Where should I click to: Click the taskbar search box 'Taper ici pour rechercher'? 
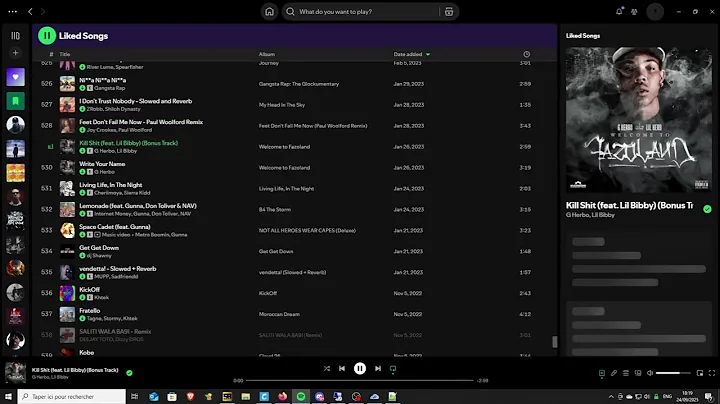[72, 396]
